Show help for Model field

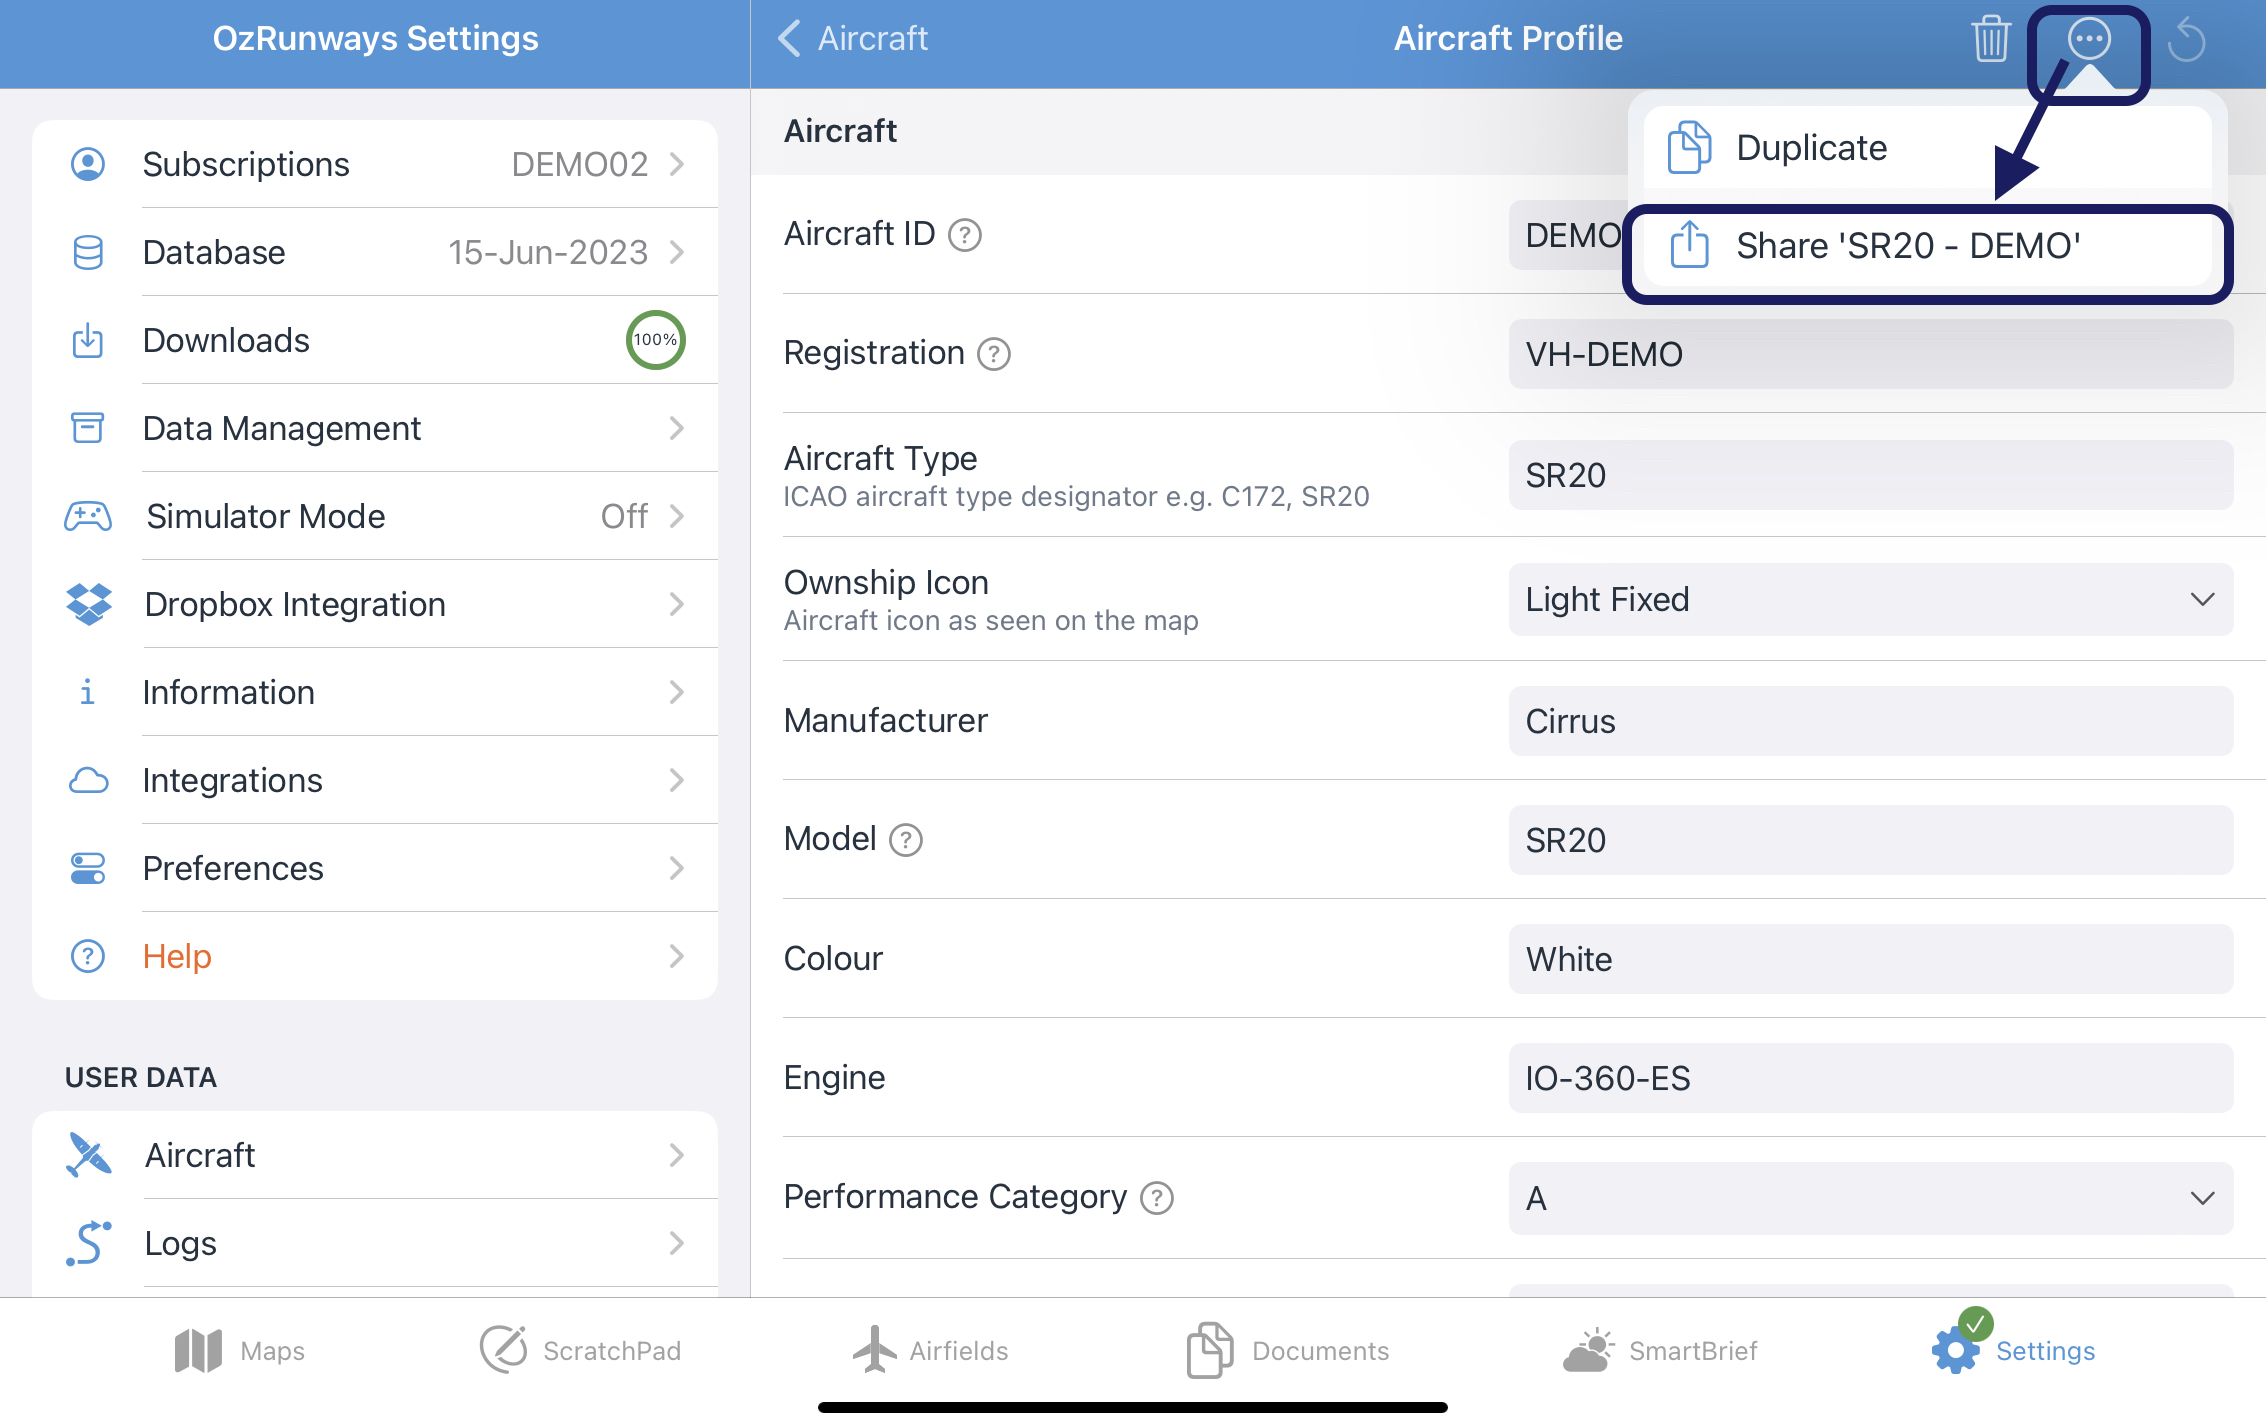tap(906, 840)
